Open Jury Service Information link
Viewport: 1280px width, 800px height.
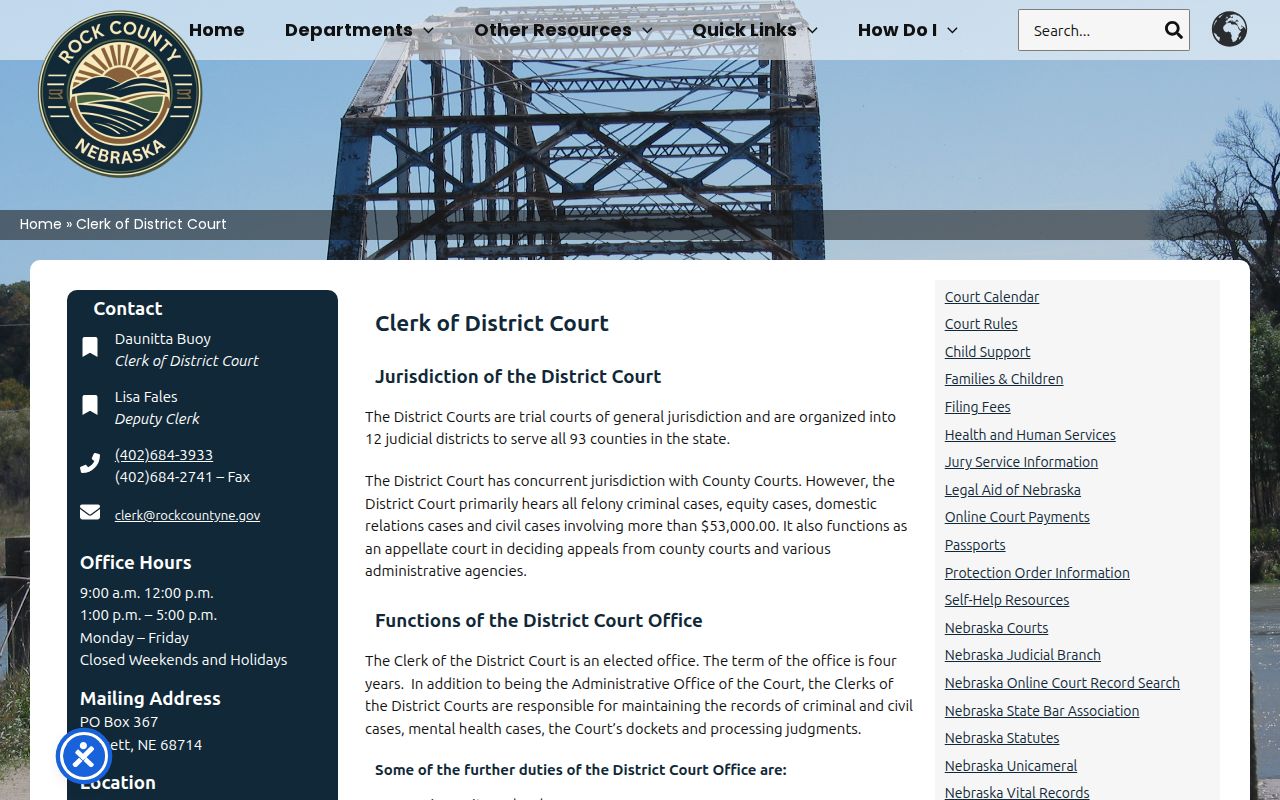tap(1021, 462)
